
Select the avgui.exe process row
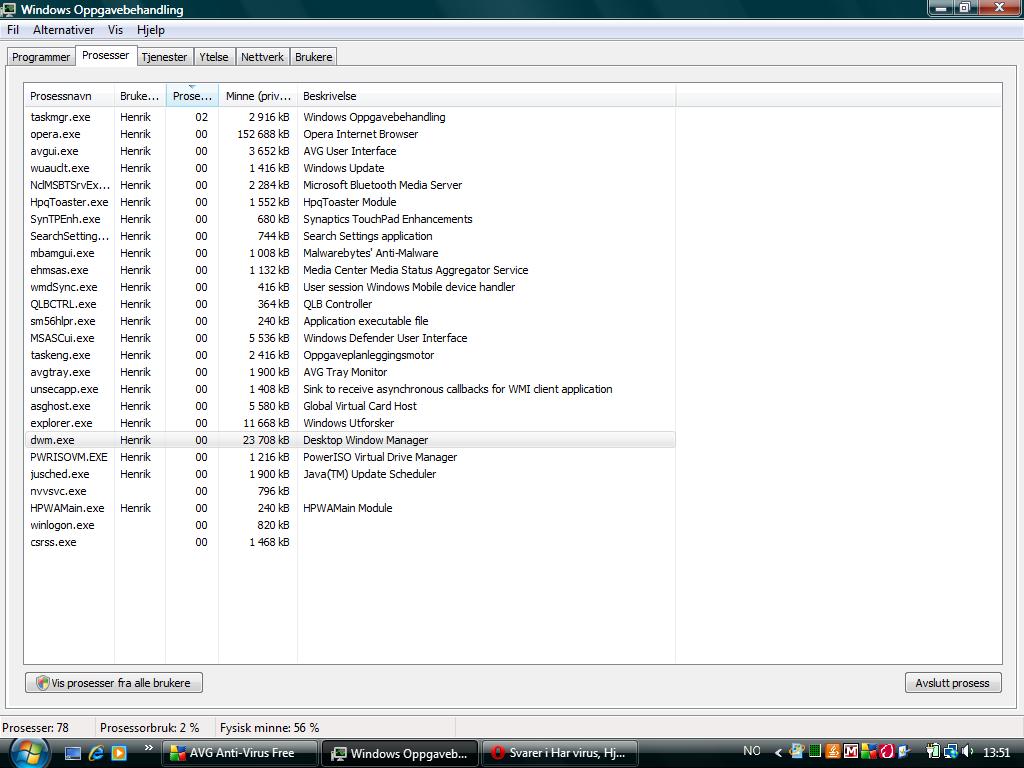coord(350,151)
